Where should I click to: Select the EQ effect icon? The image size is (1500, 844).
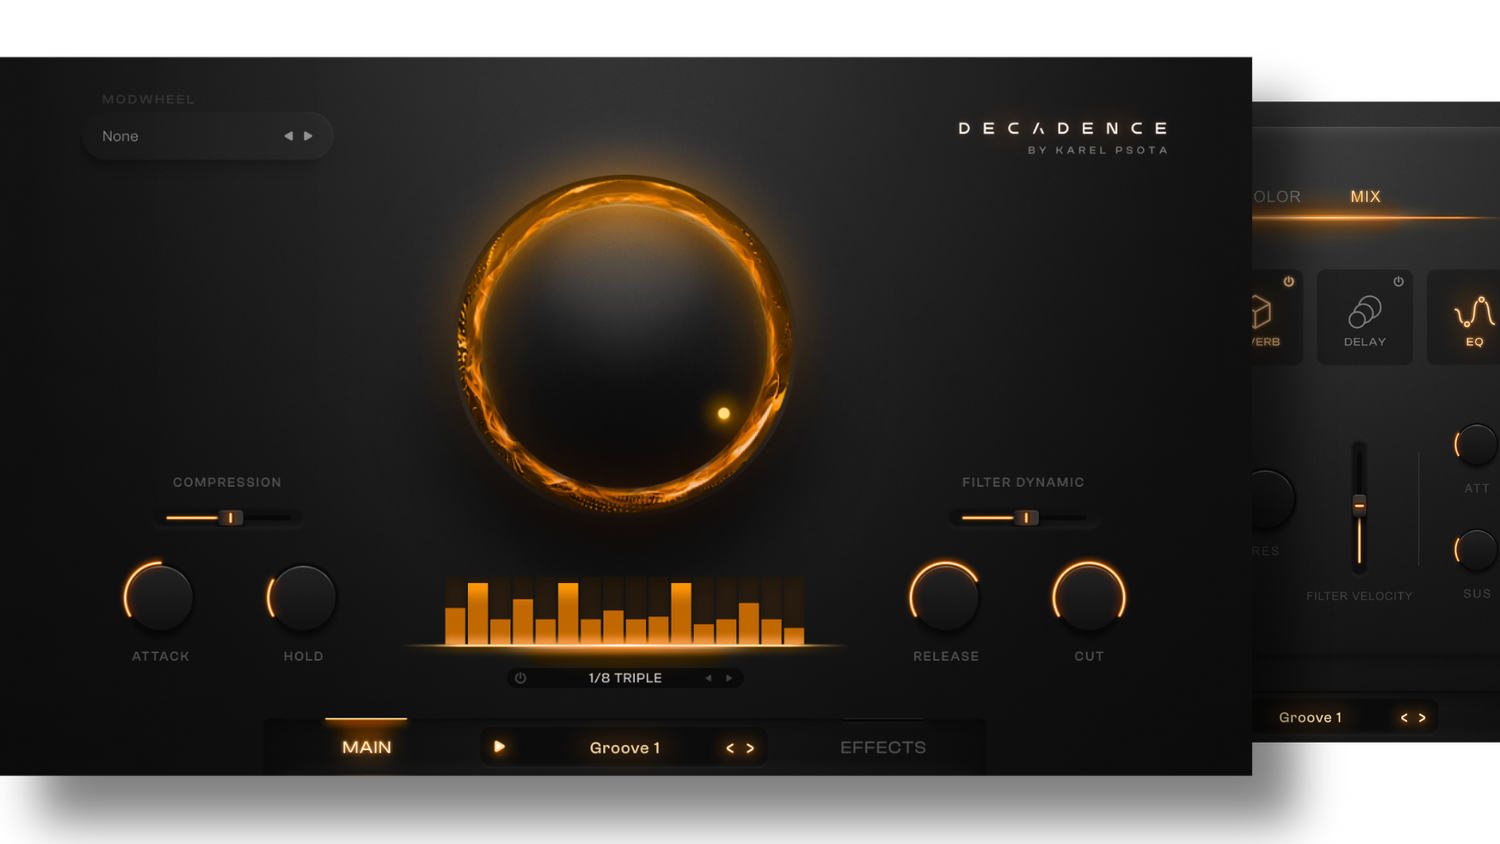point(1474,315)
